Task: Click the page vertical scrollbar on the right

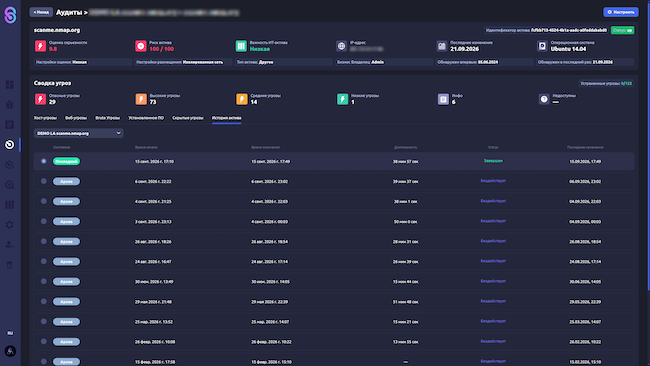Action: click(648, 145)
